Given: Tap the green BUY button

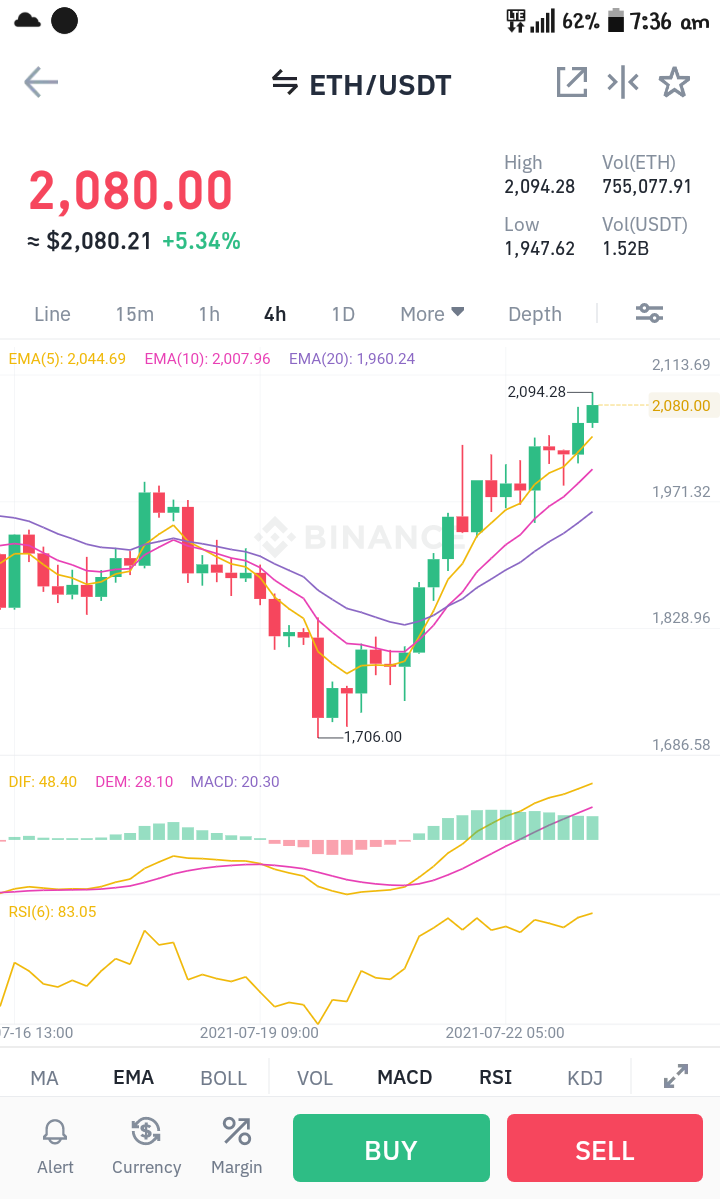Looking at the screenshot, I should 391,1148.
